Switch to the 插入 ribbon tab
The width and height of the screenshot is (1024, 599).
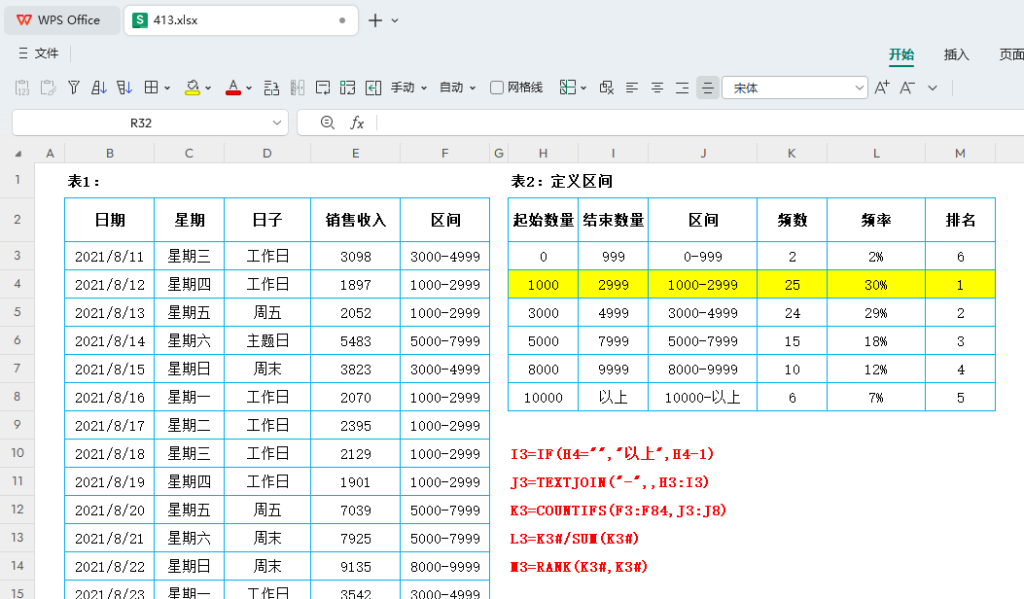click(x=956, y=55)
